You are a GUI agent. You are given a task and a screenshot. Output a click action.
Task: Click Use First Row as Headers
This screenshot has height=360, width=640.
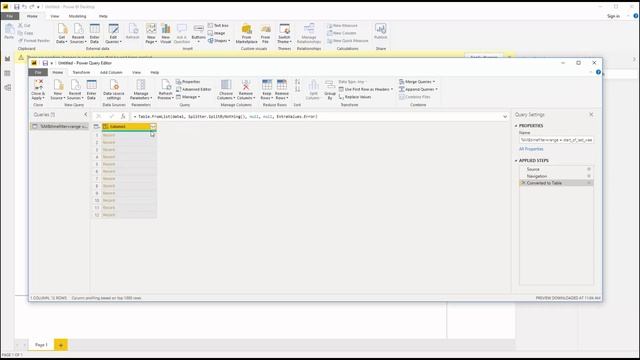(x=366, y=89)
